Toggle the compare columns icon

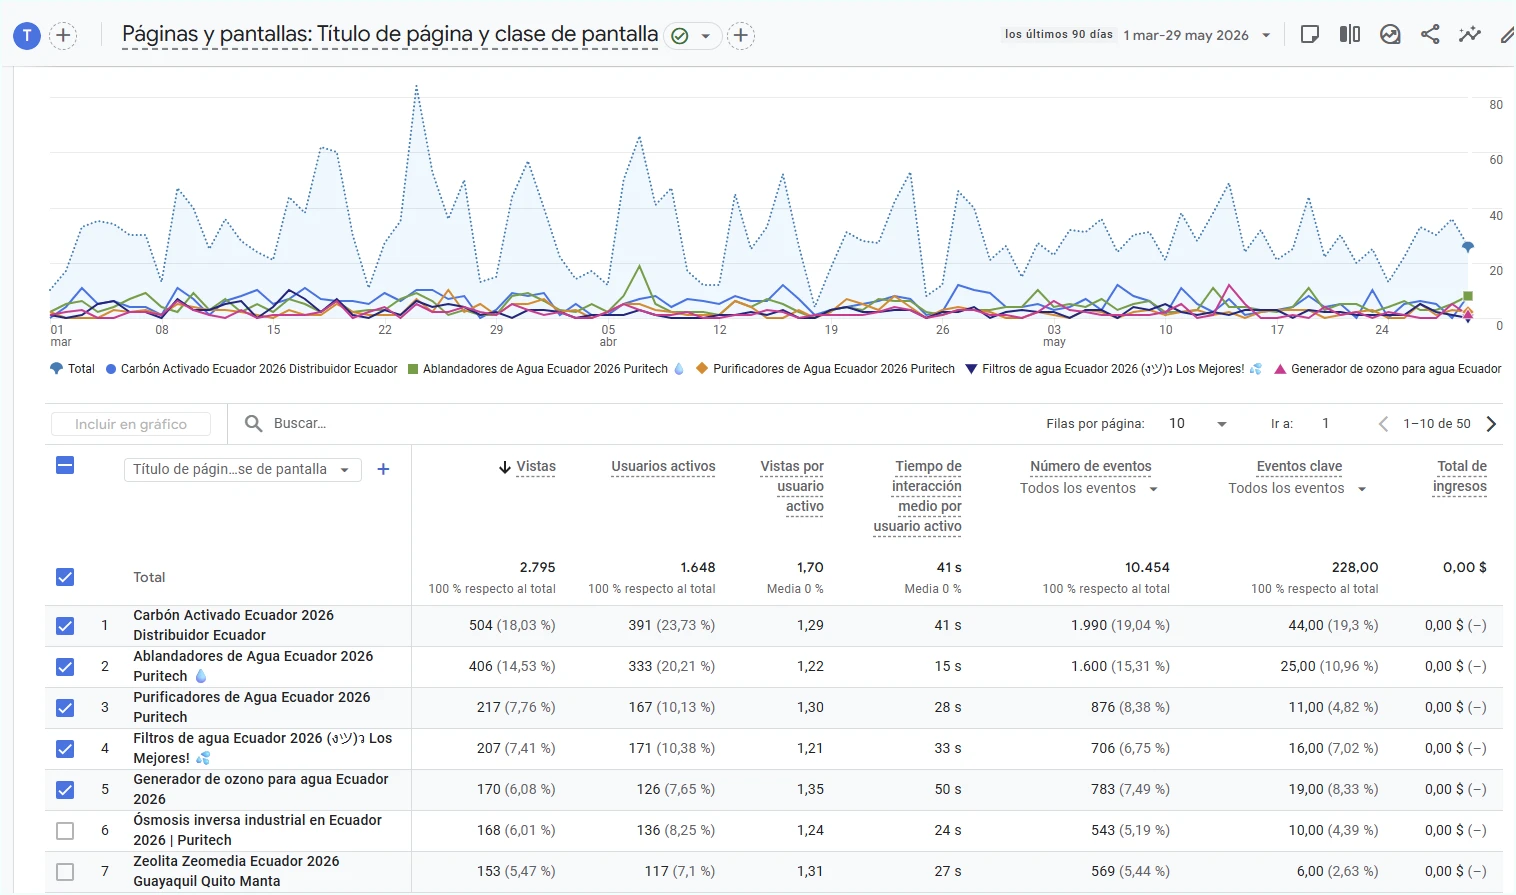coord(1350,34)
